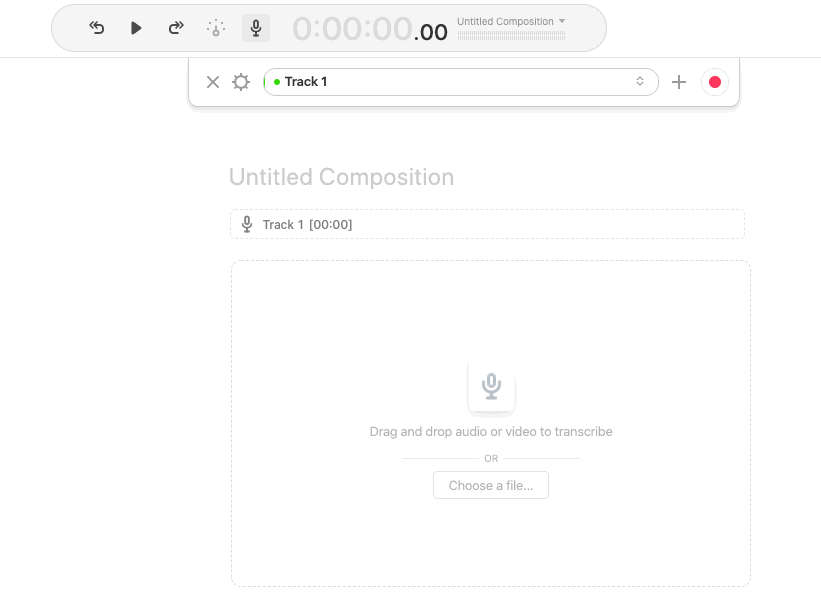The width and height of the screenshot is (821, 601).
Task: Close the recording panel with X
Action: click(213, 82)
